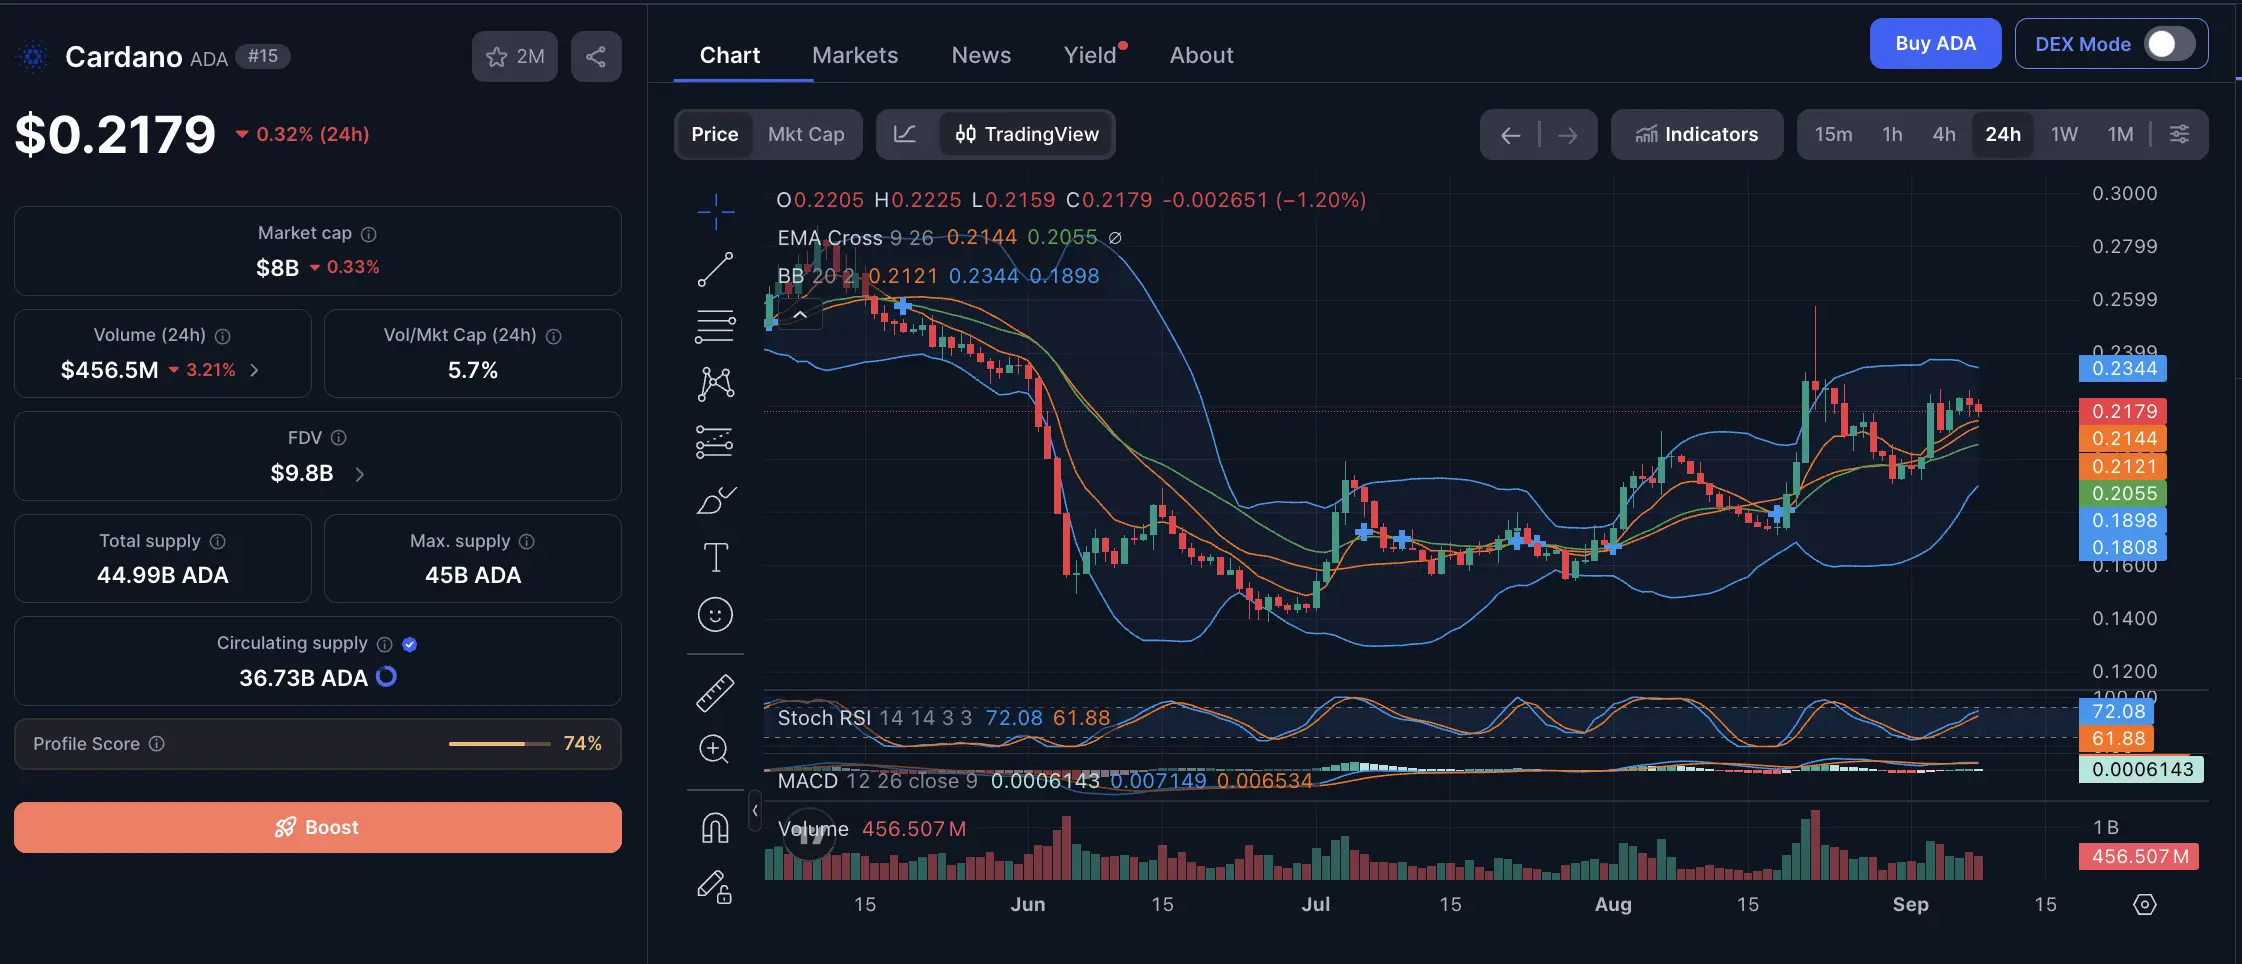Show Max. supply info tooltip
Viewport: 2242px width, 964px height.
point(527,541)
